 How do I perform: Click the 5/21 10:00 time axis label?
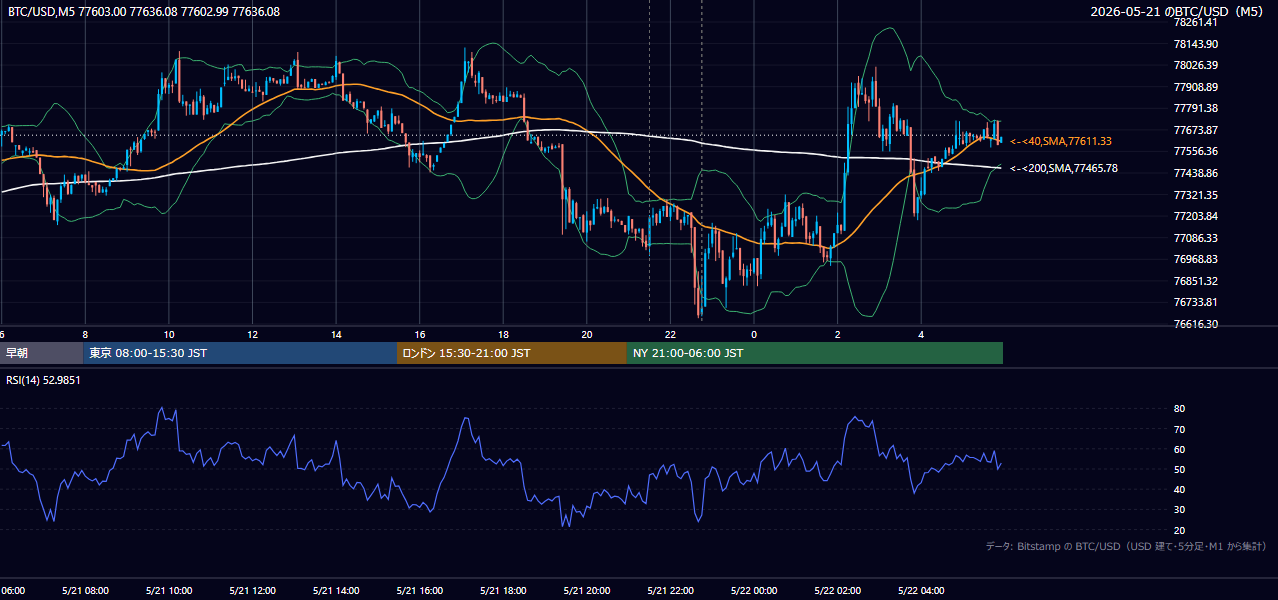point(169,591)
